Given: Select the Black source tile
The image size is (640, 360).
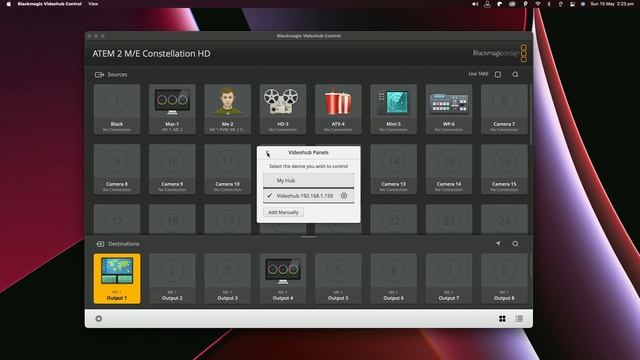Looking at the screenshot, I should point(117,109).
